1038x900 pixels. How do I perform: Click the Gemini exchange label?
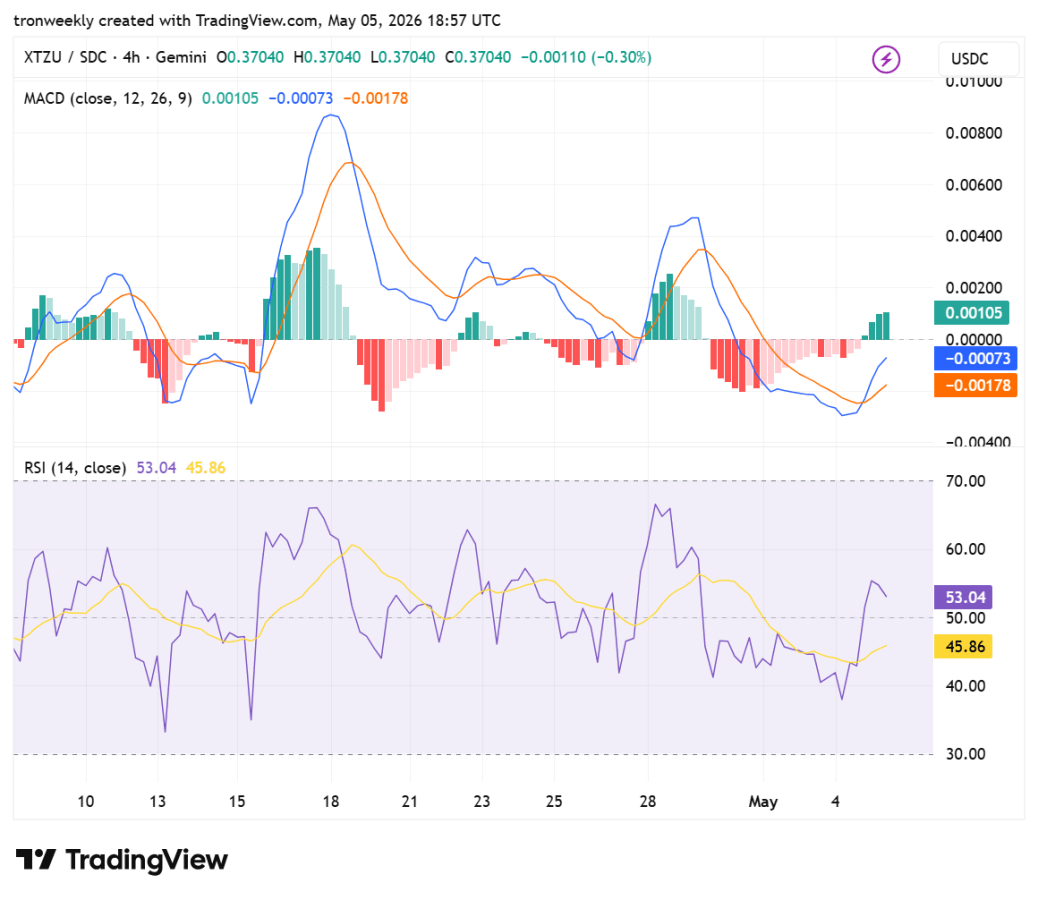pos(181,58)
